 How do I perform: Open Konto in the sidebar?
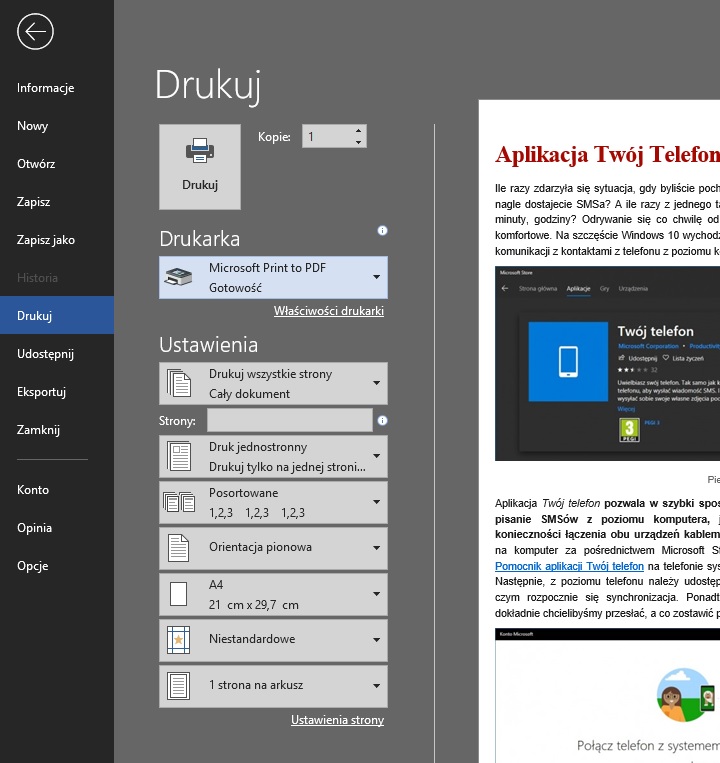57,490
